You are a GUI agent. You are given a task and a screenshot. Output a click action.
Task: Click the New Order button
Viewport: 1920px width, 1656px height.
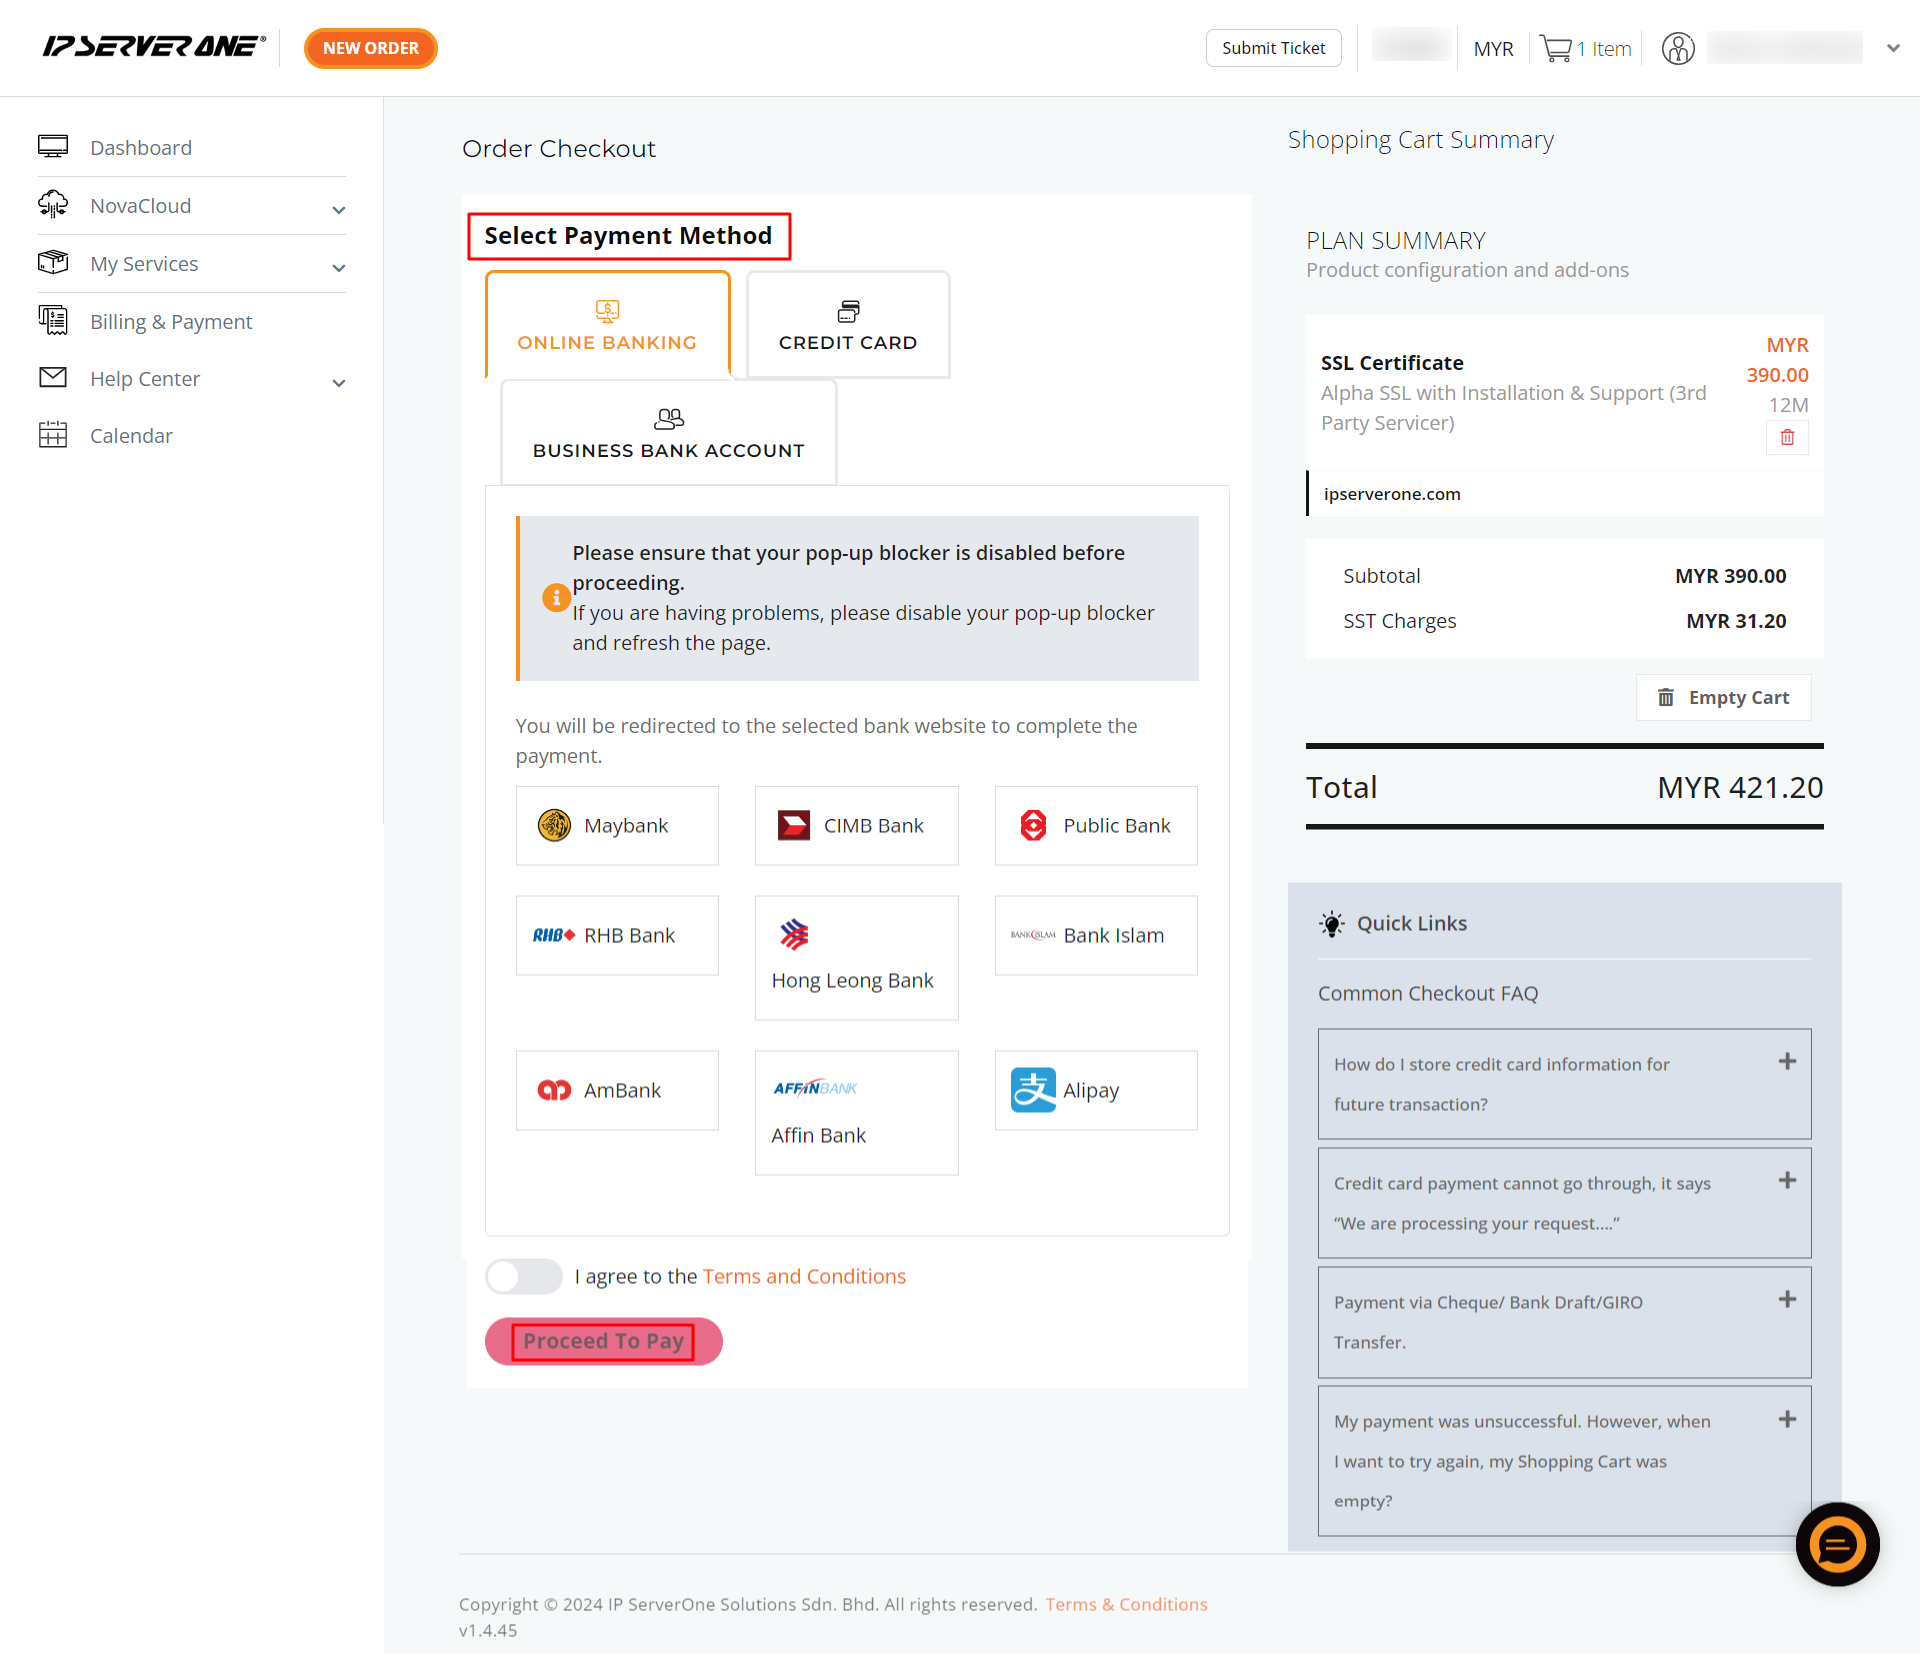(x=371, y=48)
